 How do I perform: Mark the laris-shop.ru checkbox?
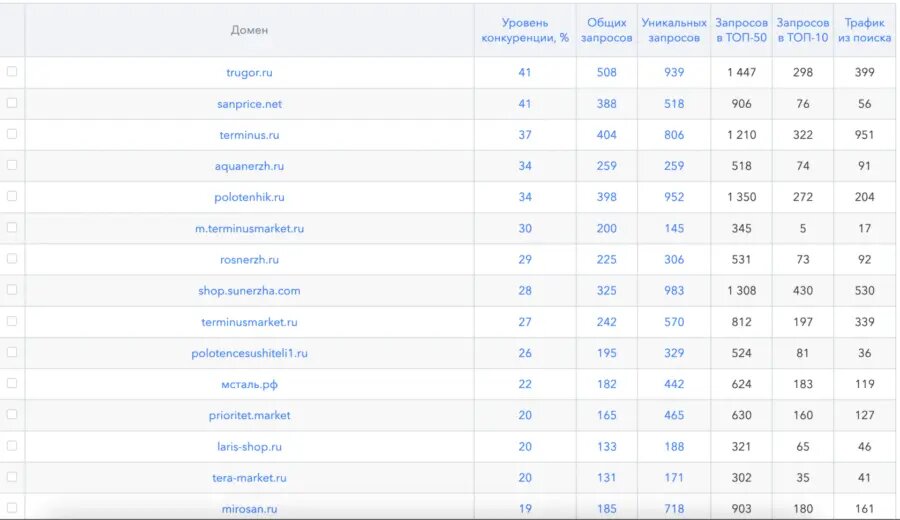[x=11, y=445]
